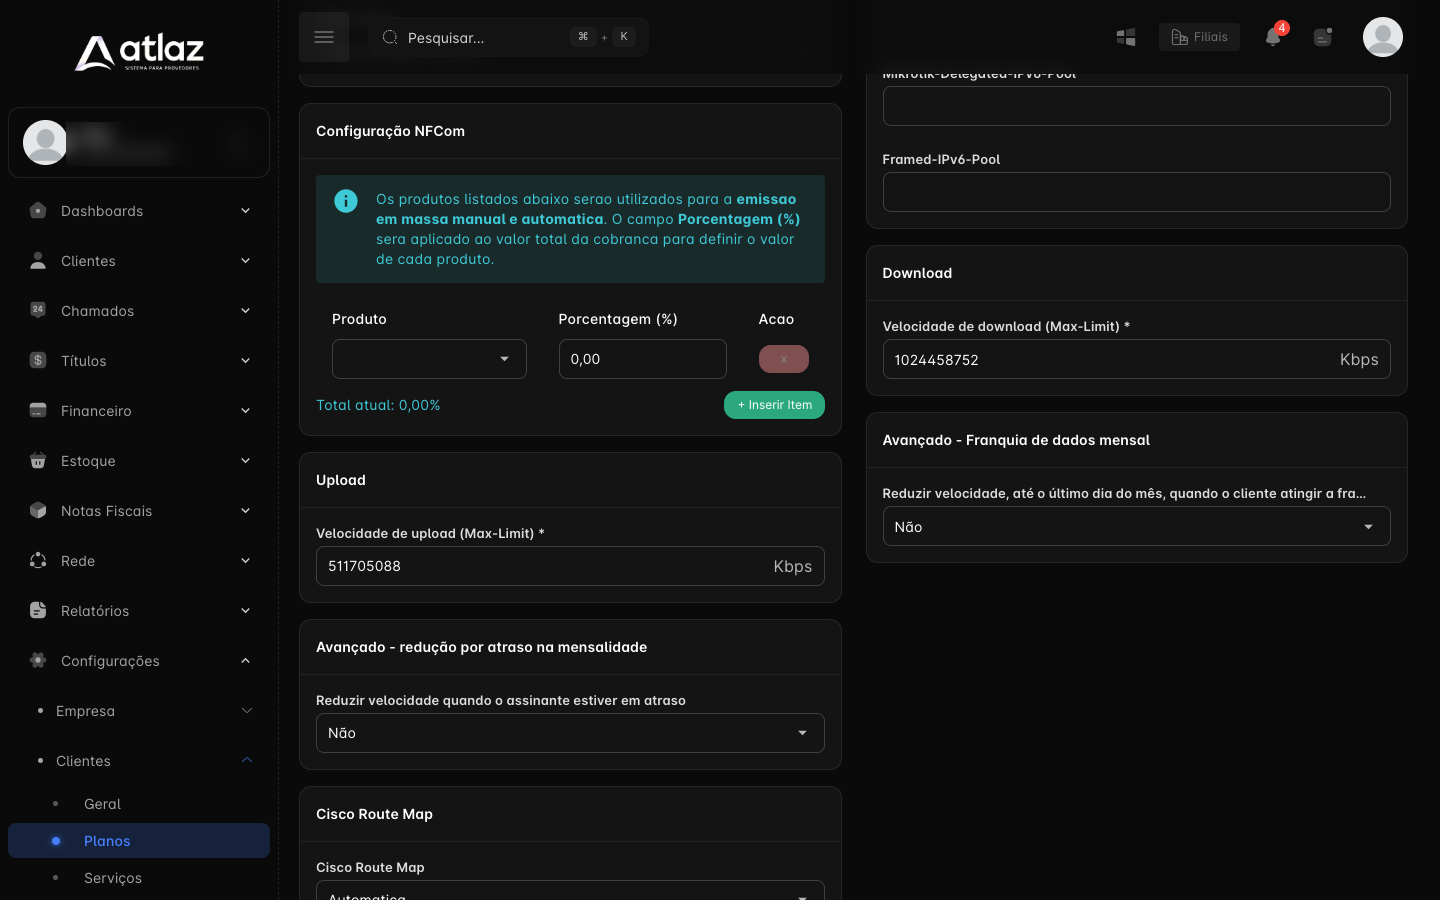Click the Dashboards sidebar icon

(38, 210)
